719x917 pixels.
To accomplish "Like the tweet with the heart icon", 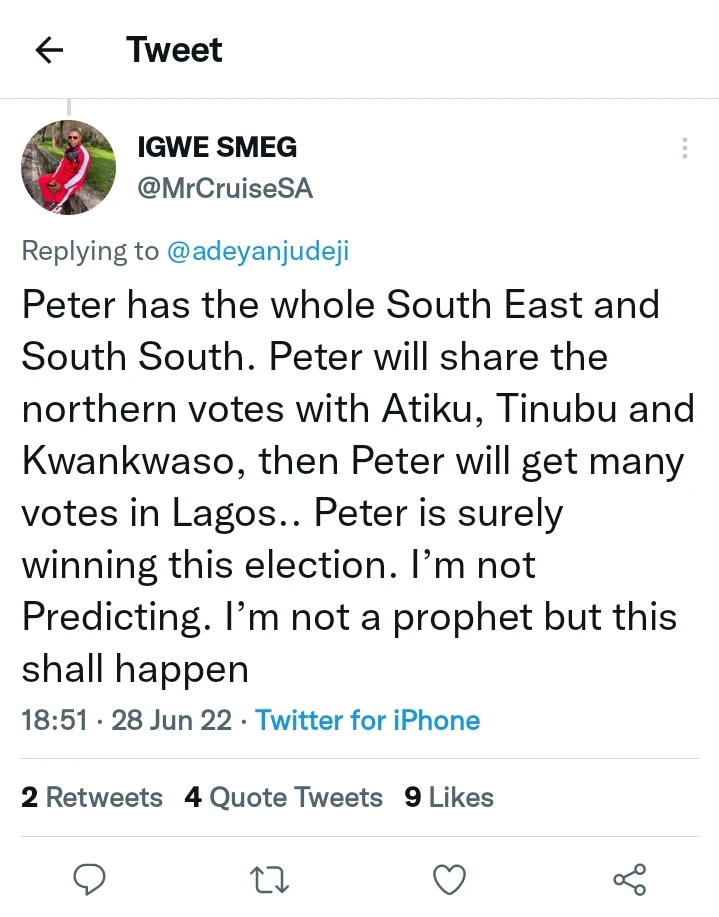I will (449, 879).
